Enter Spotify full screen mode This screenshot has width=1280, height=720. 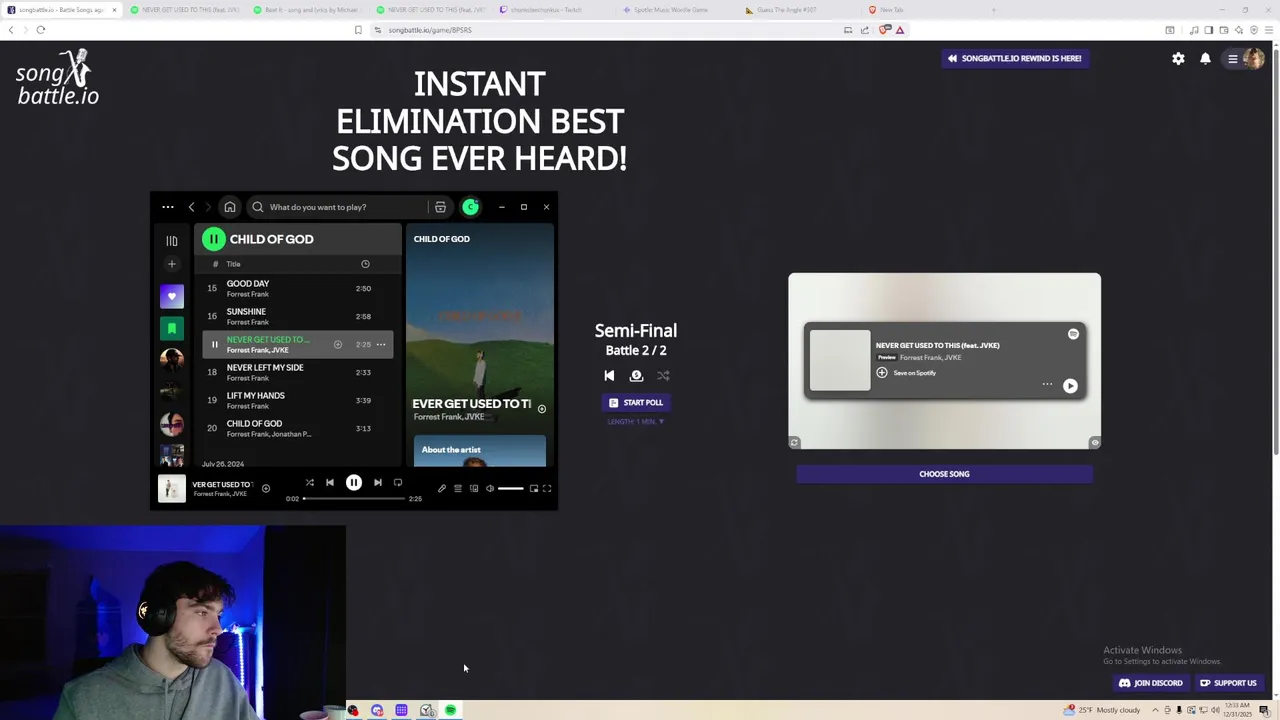[x=547, y=489]
